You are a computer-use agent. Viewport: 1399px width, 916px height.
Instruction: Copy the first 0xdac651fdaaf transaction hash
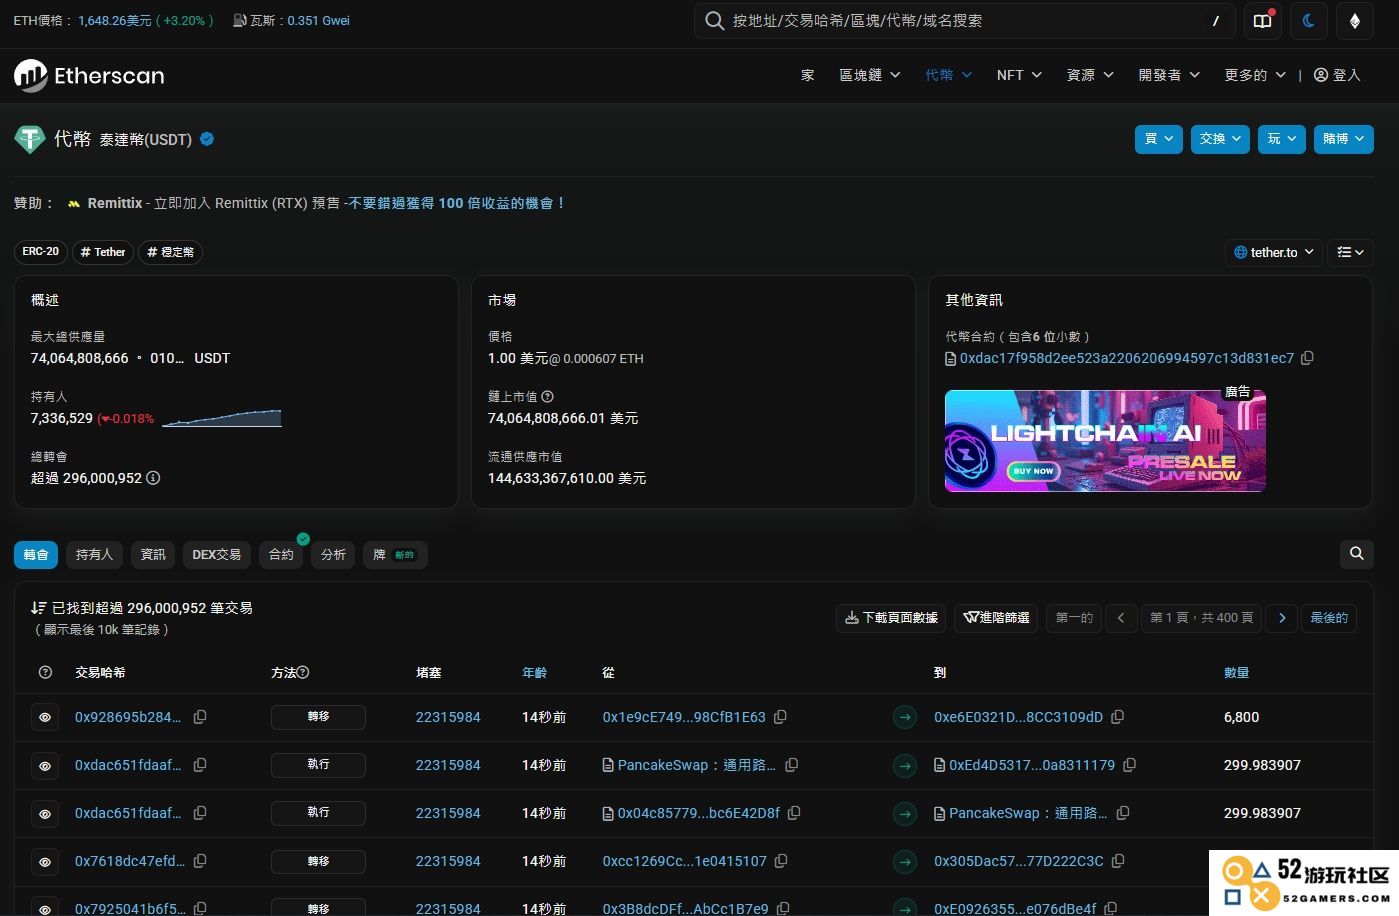[x=200, y=765]
